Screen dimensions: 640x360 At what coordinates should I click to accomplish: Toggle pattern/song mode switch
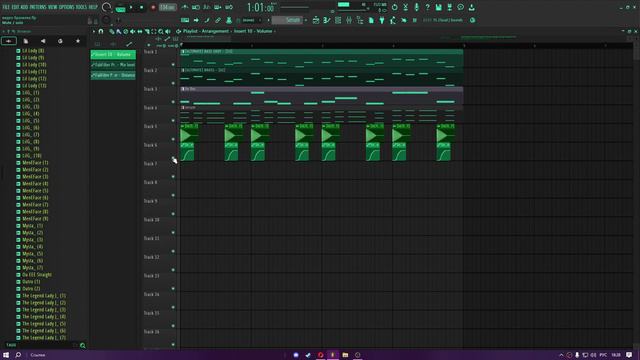coord(120,8)
